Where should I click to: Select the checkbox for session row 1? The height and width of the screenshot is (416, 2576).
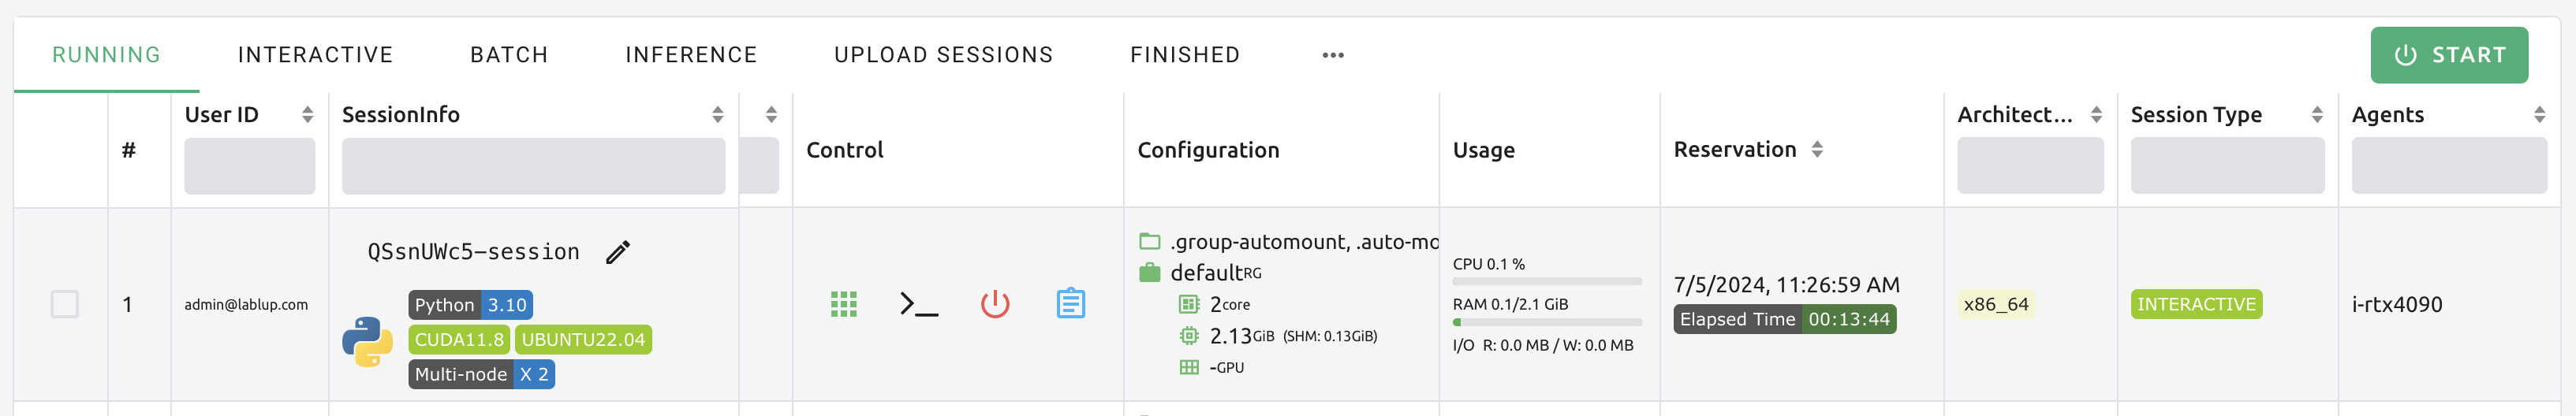point(65,304)
